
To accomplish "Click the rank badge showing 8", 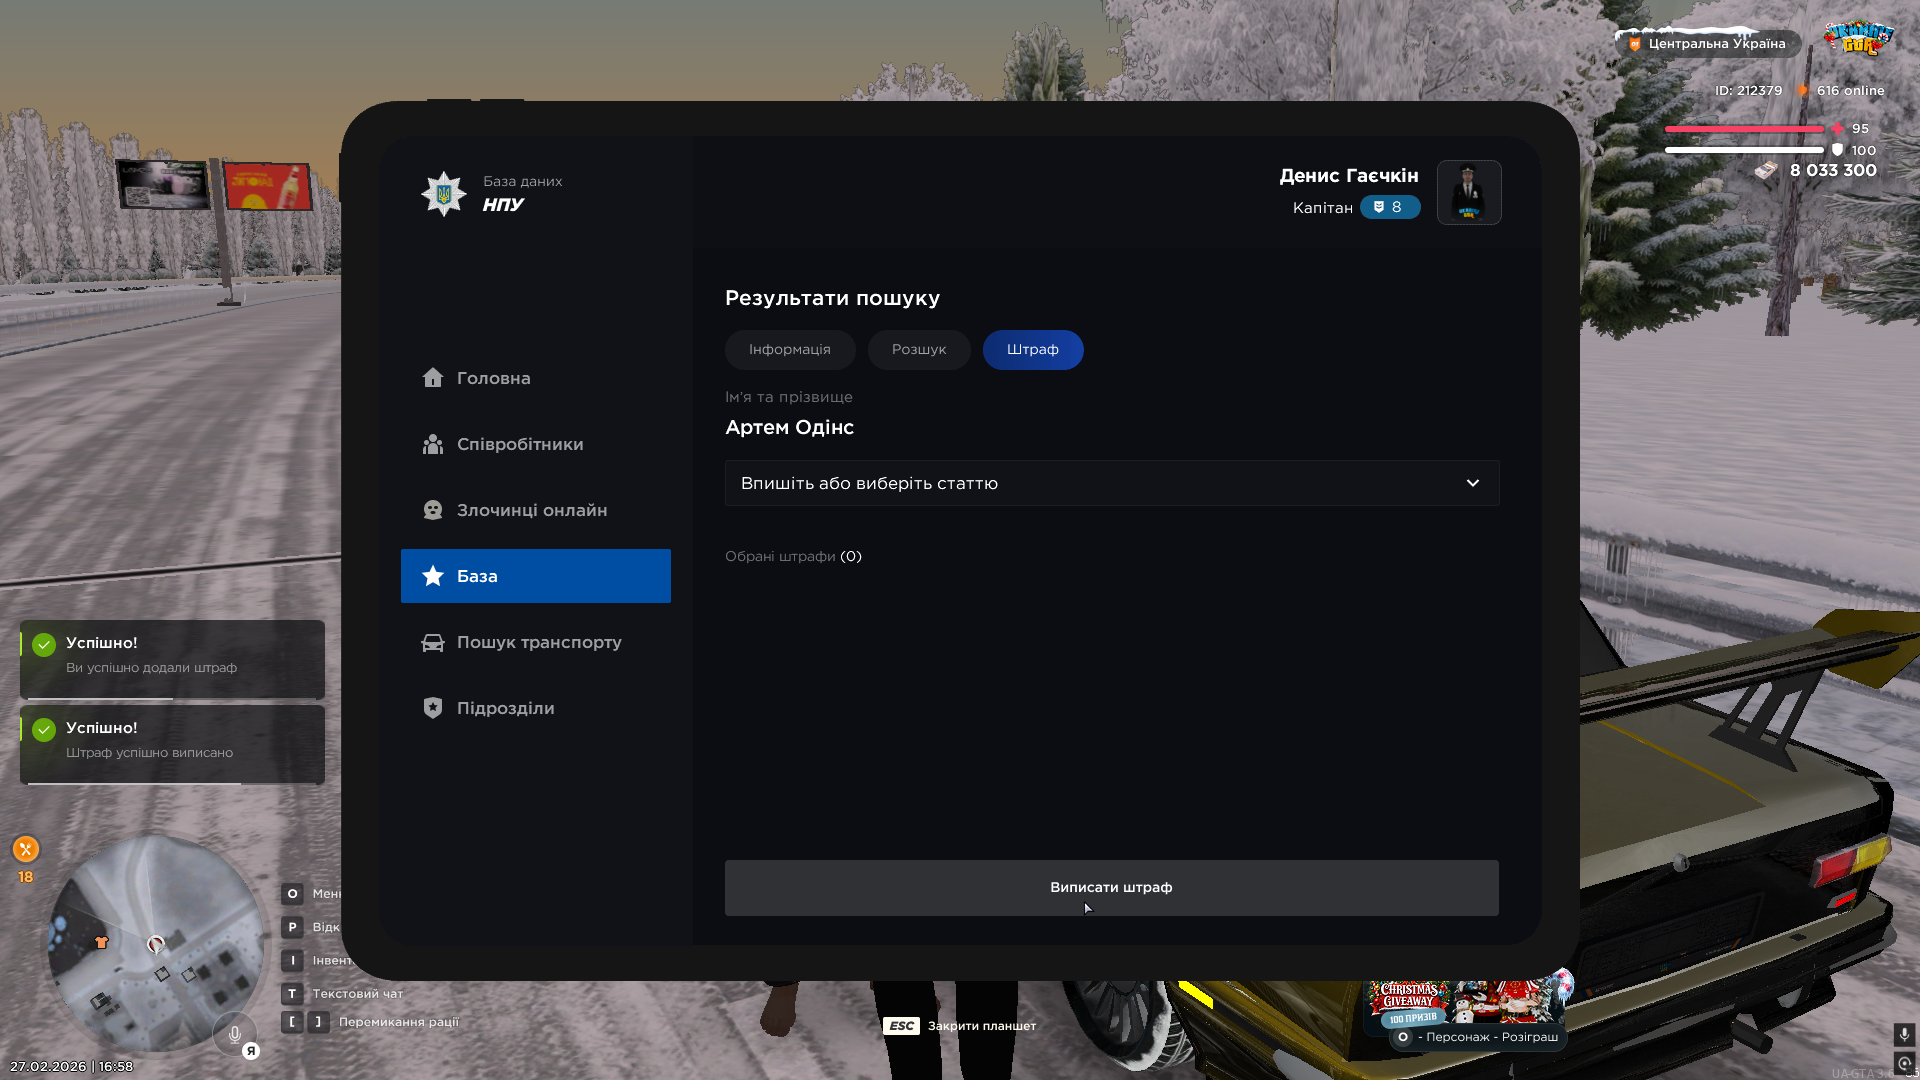I will [1389, 207].
